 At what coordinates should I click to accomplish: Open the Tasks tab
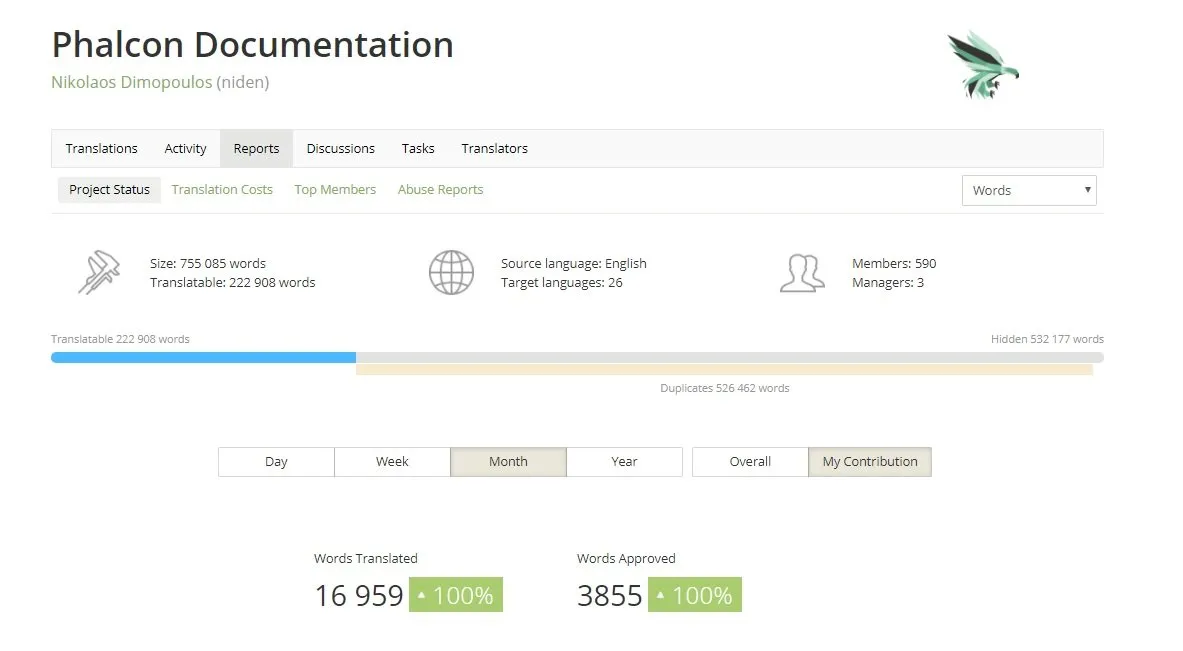coord(418,149)
